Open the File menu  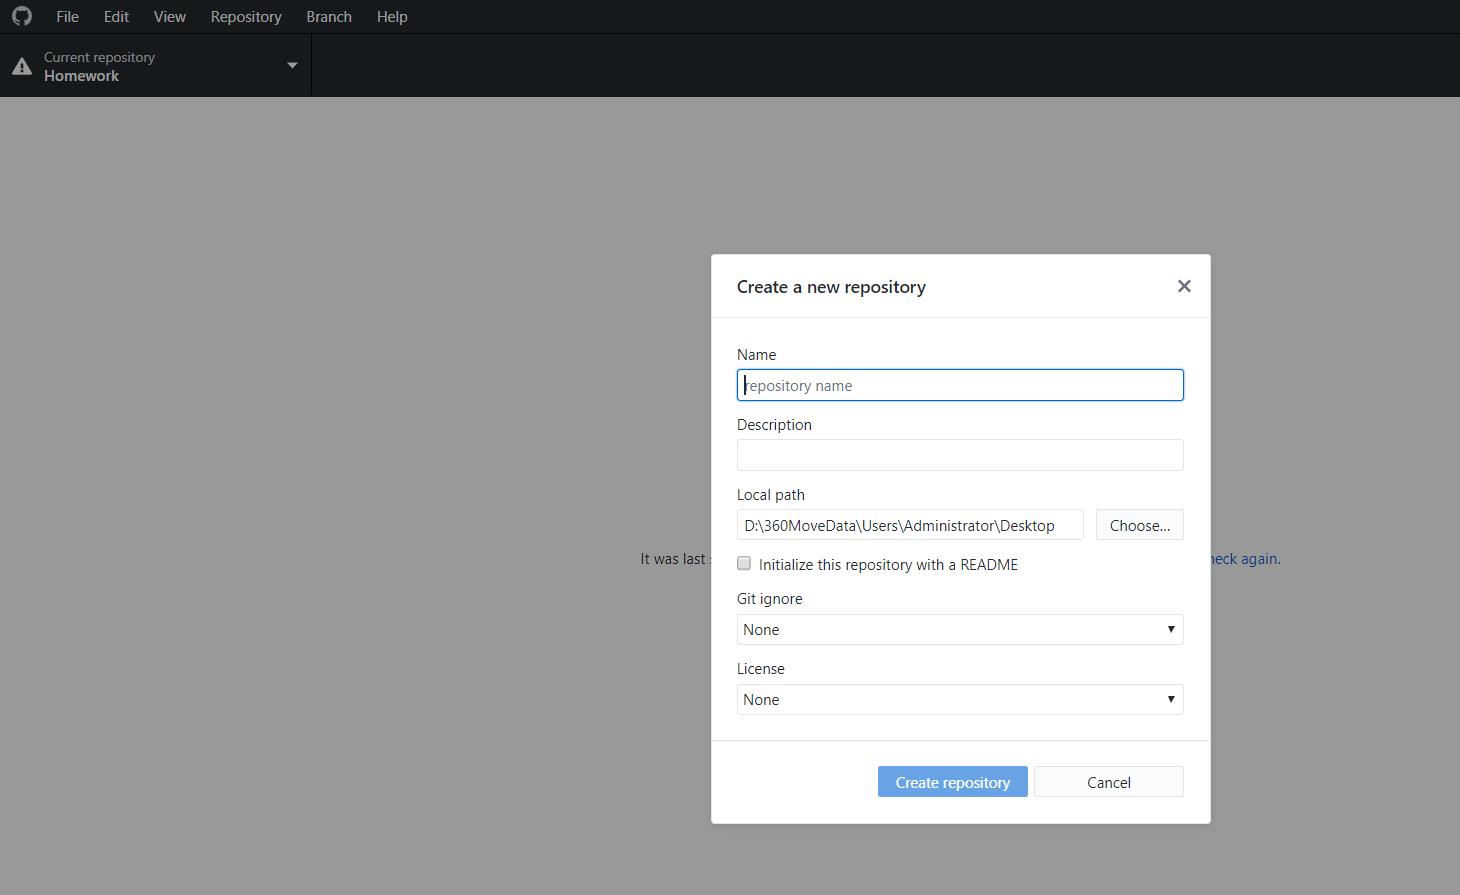(67, 17)
